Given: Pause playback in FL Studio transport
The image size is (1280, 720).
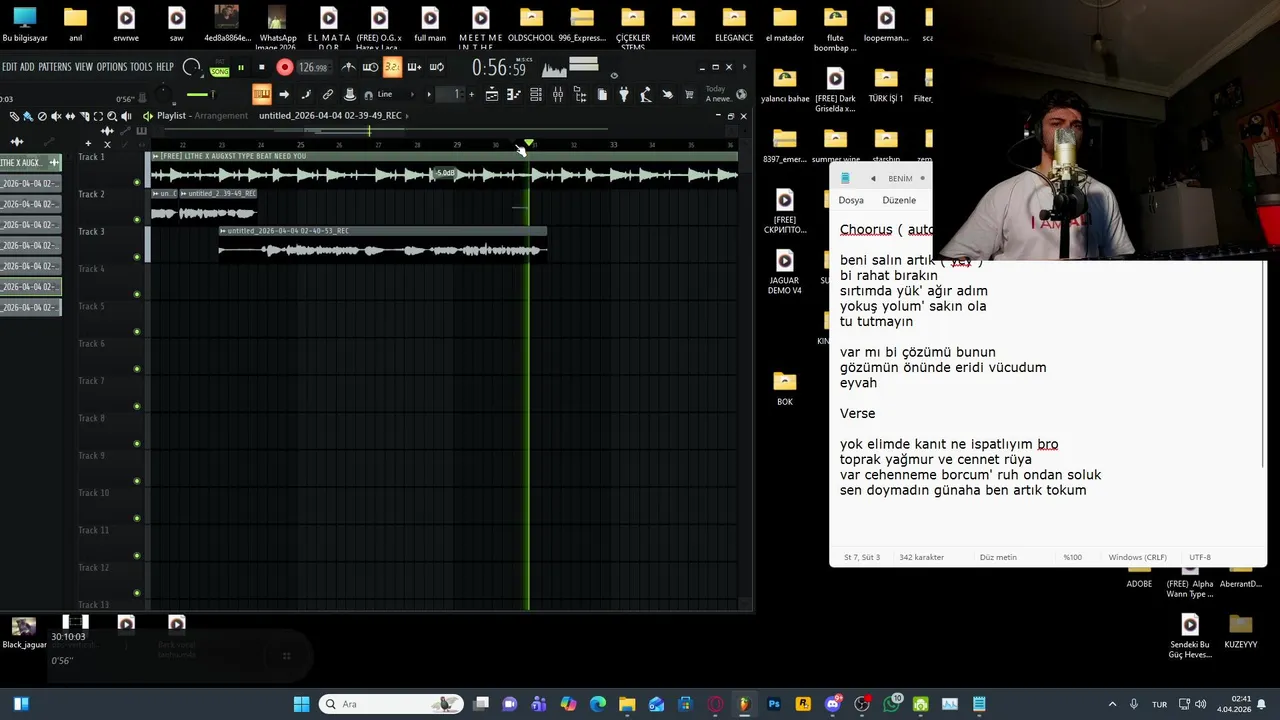Looking at the screenshot, I should click(241, 67).
